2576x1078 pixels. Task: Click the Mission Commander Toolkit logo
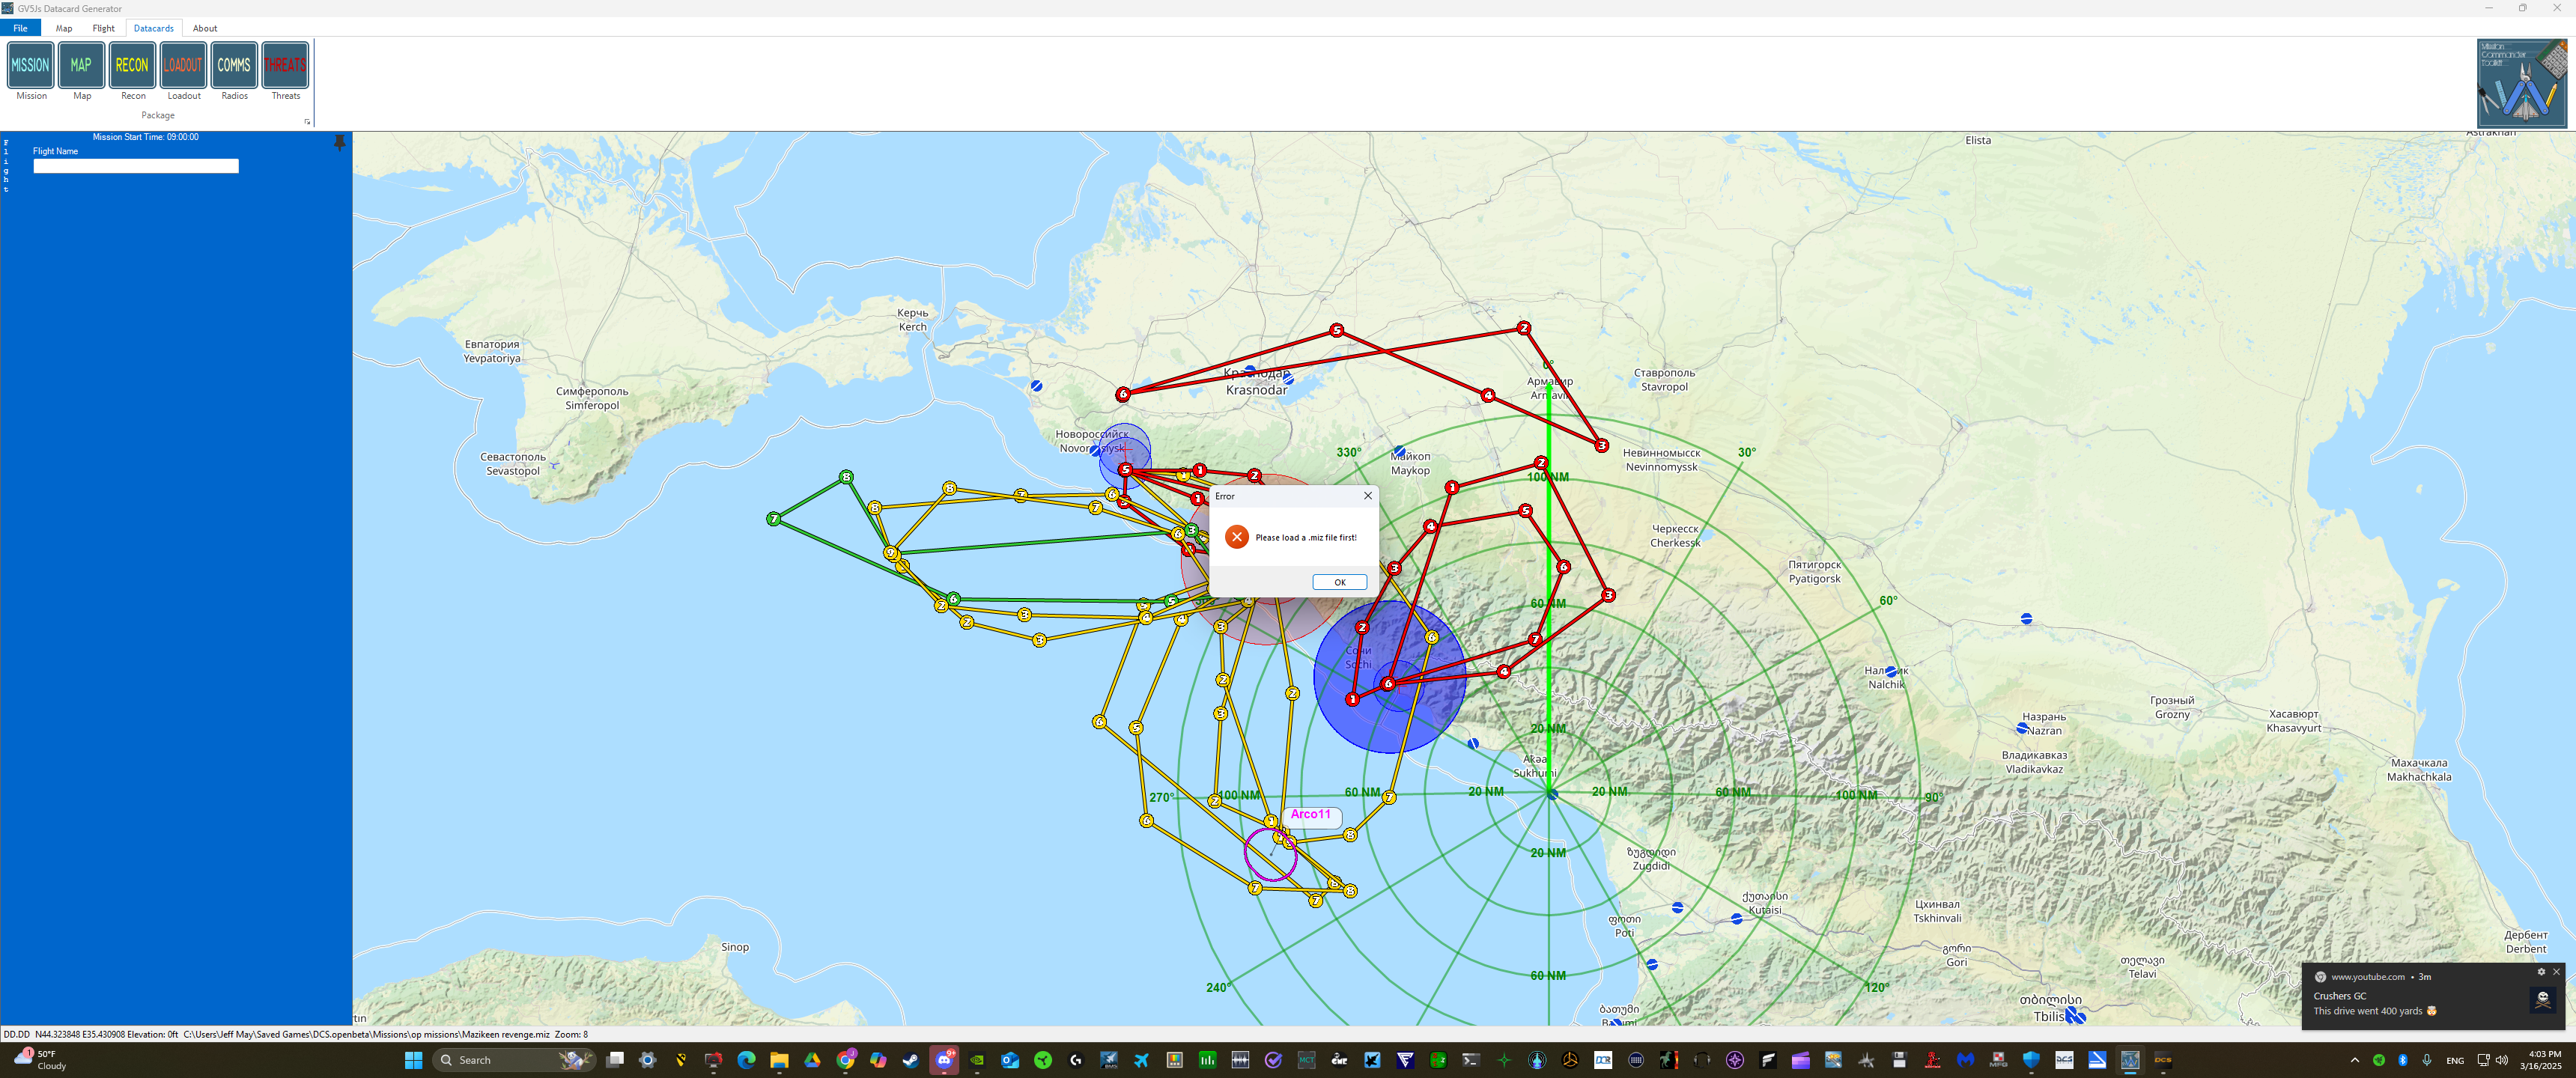[2521, 83]
